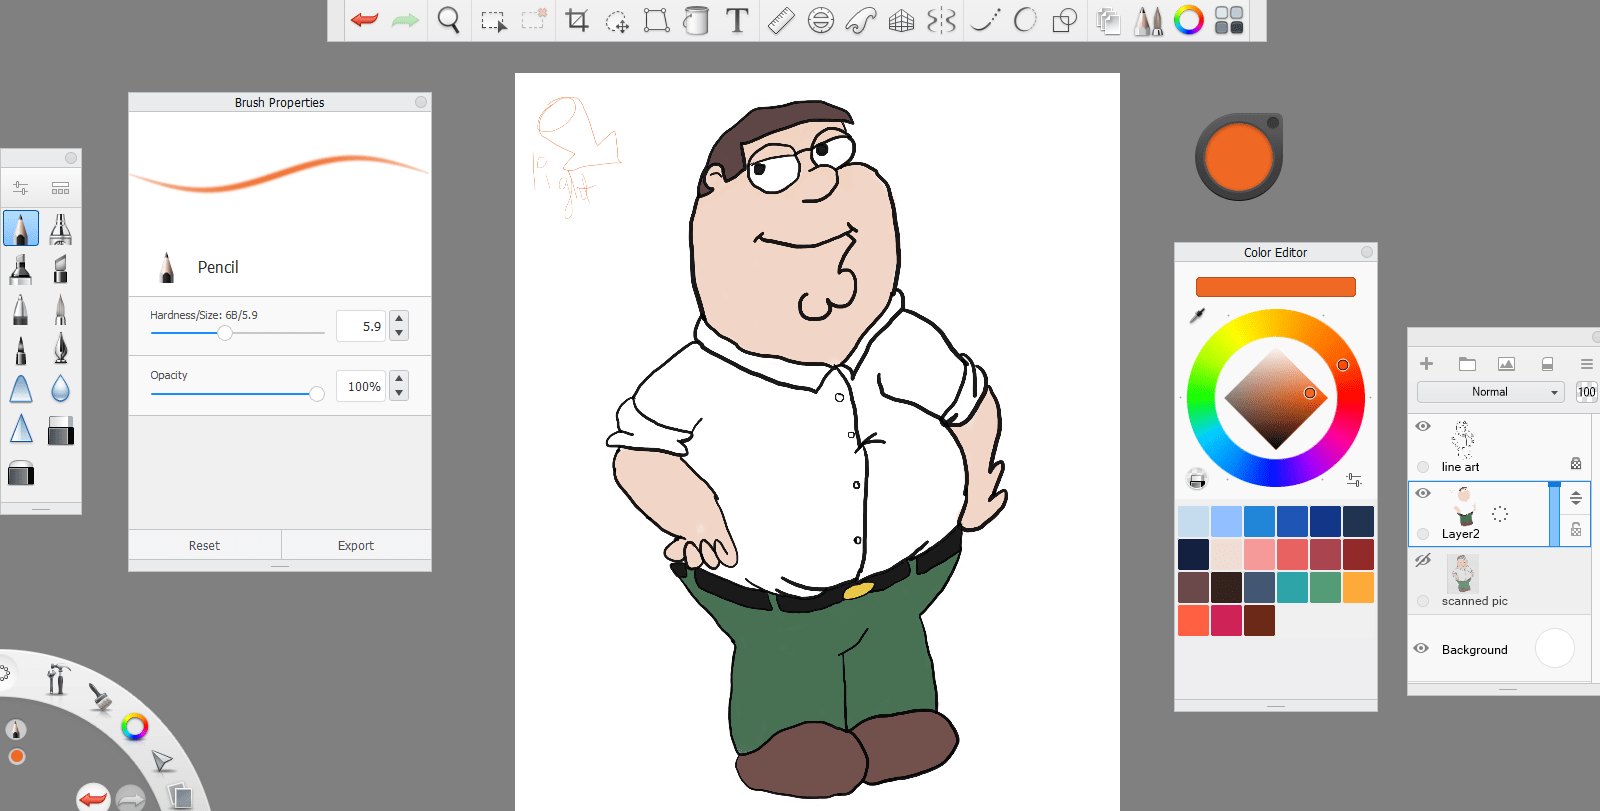Select the Text tool
This screenshot has height=811, width=1600.
(737, 20)
